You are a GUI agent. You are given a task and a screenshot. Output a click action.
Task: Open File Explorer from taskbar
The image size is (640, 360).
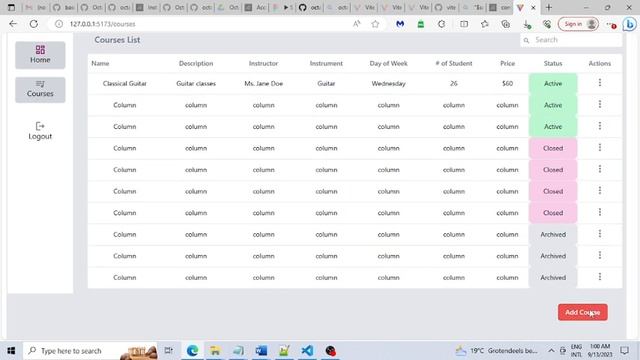click(215, 351)
